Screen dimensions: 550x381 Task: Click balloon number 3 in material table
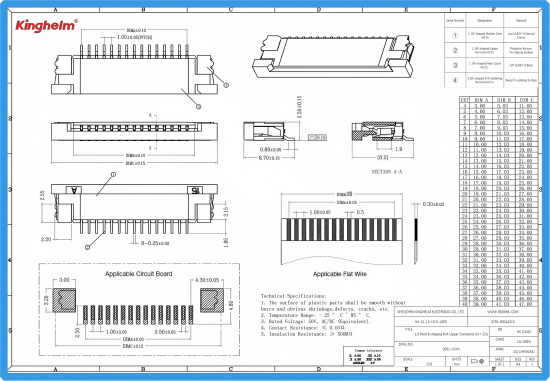click(x=455, y=65)
